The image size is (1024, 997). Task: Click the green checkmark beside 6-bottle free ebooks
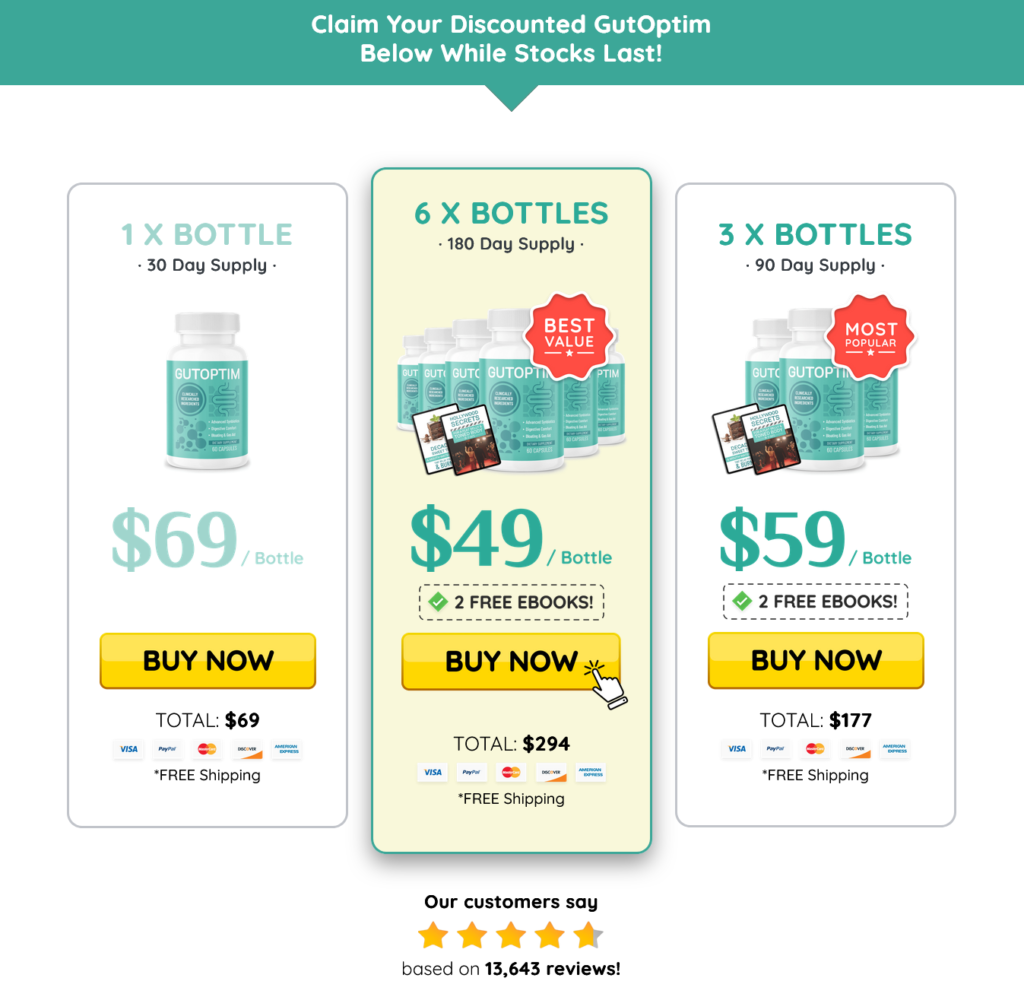pos(438,601)
